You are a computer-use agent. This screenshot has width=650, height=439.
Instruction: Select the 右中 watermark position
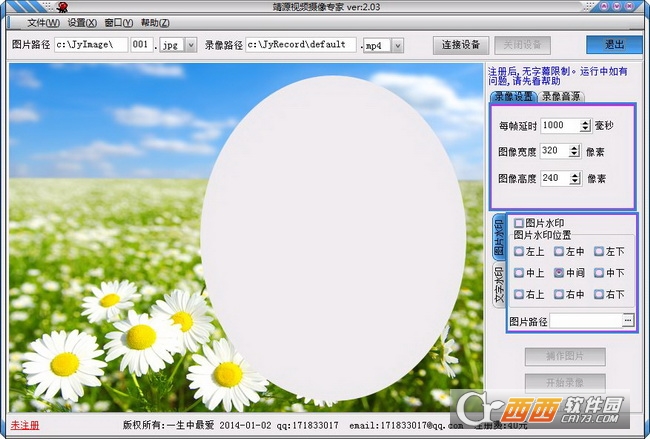pyautogui.click(x=559, y=294)
